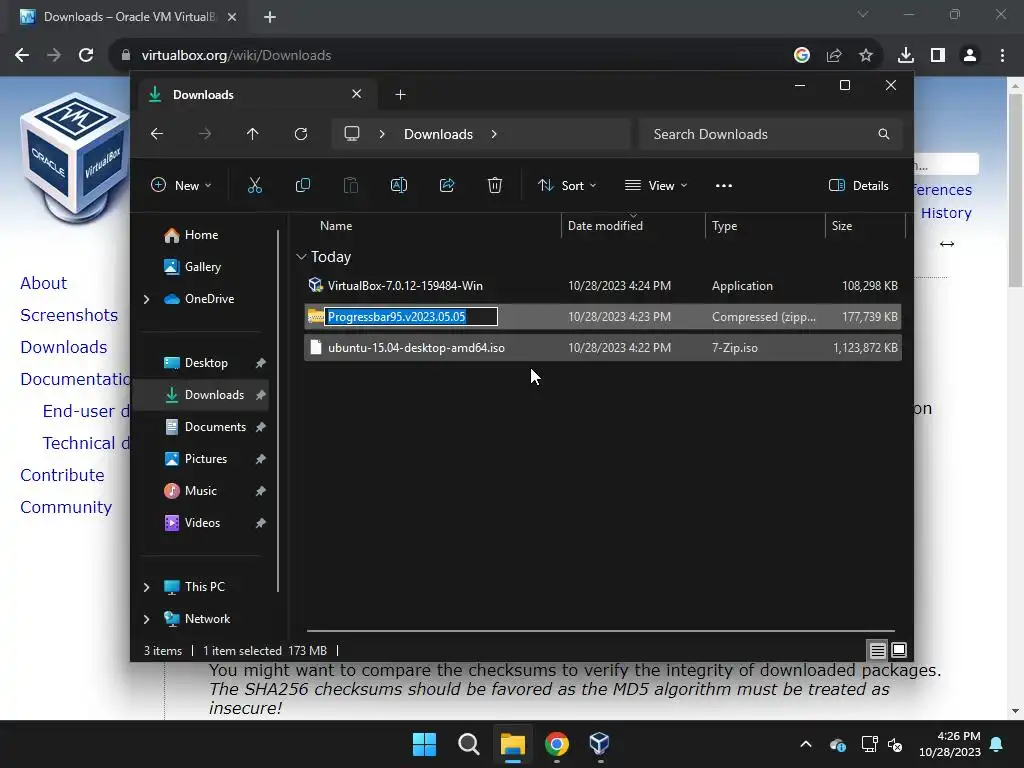Go back in Chrome browser
The image size is (1024, 768).
(x=22, y=56)
